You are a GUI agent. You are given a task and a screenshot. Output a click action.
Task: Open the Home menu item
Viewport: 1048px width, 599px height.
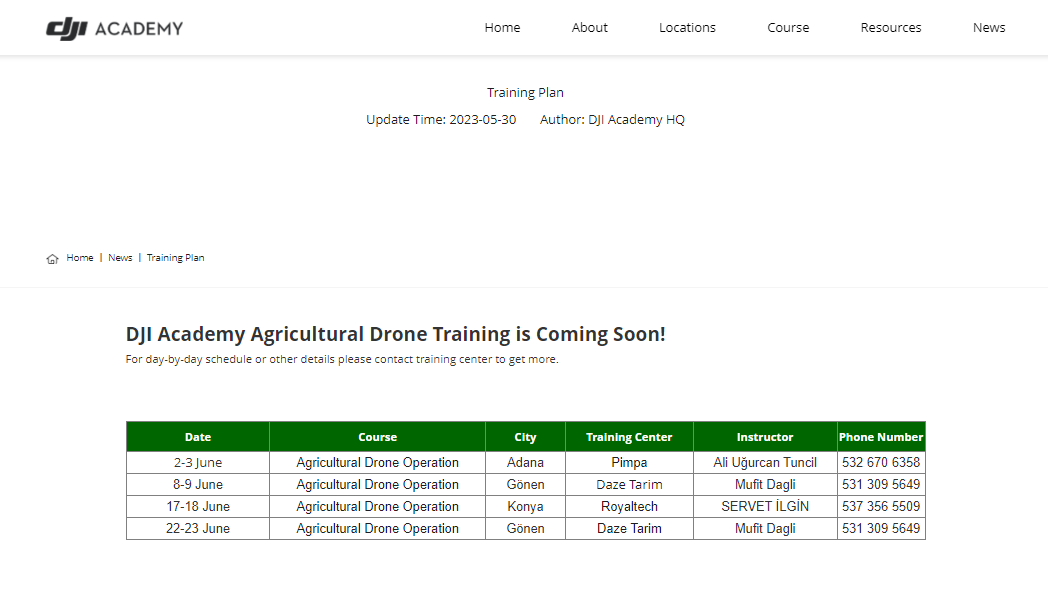[x=503, y=27]
